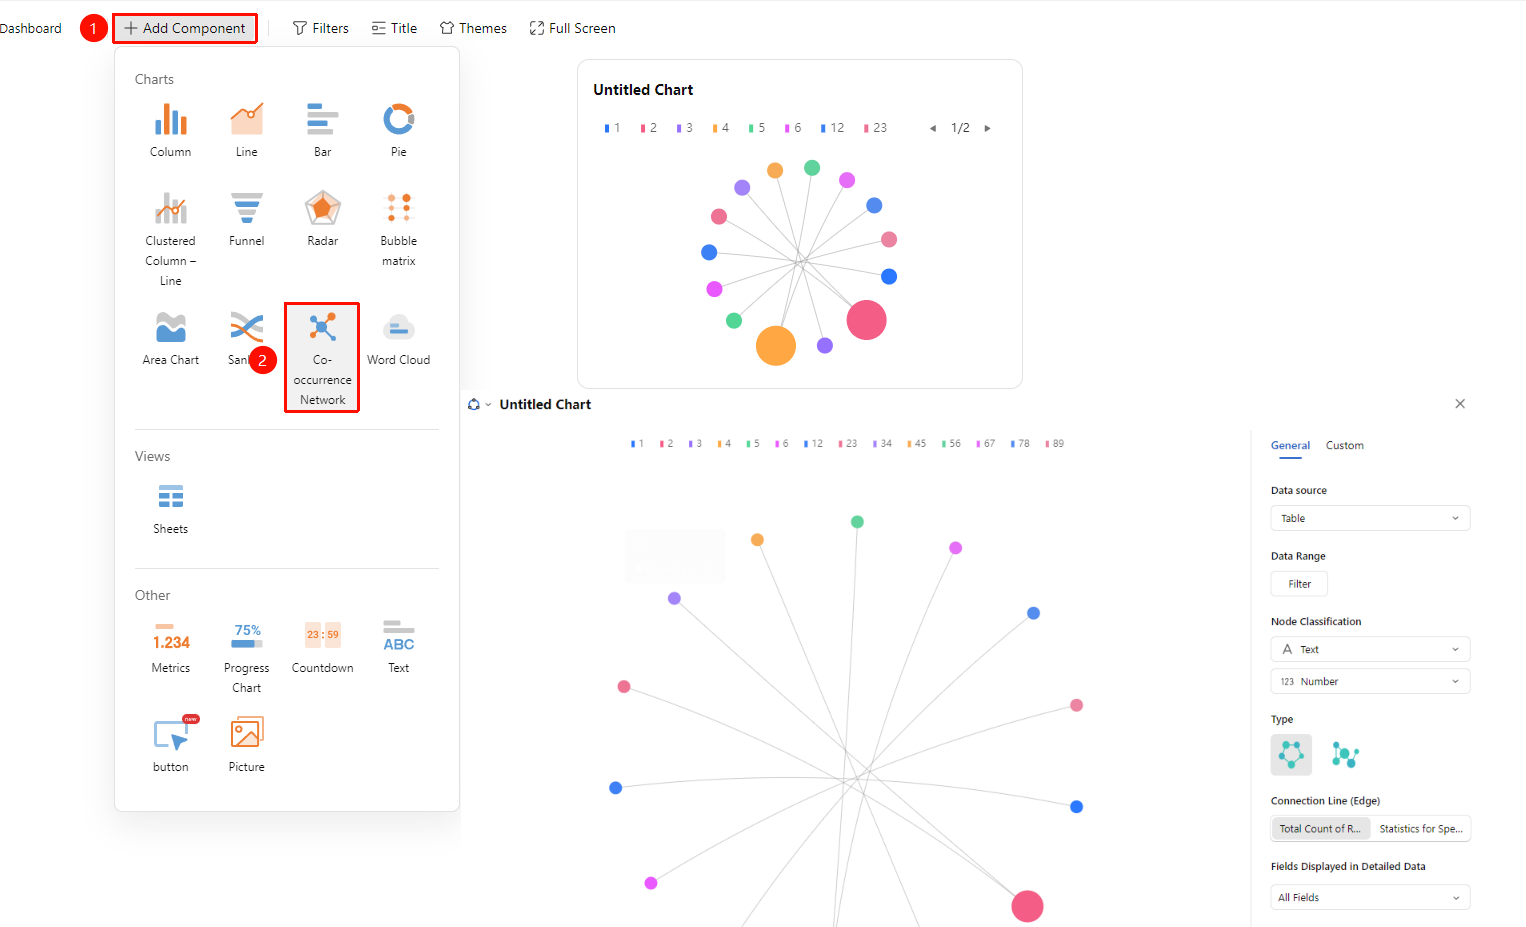Select Clustered Column – Line chart

pos(171,208)
